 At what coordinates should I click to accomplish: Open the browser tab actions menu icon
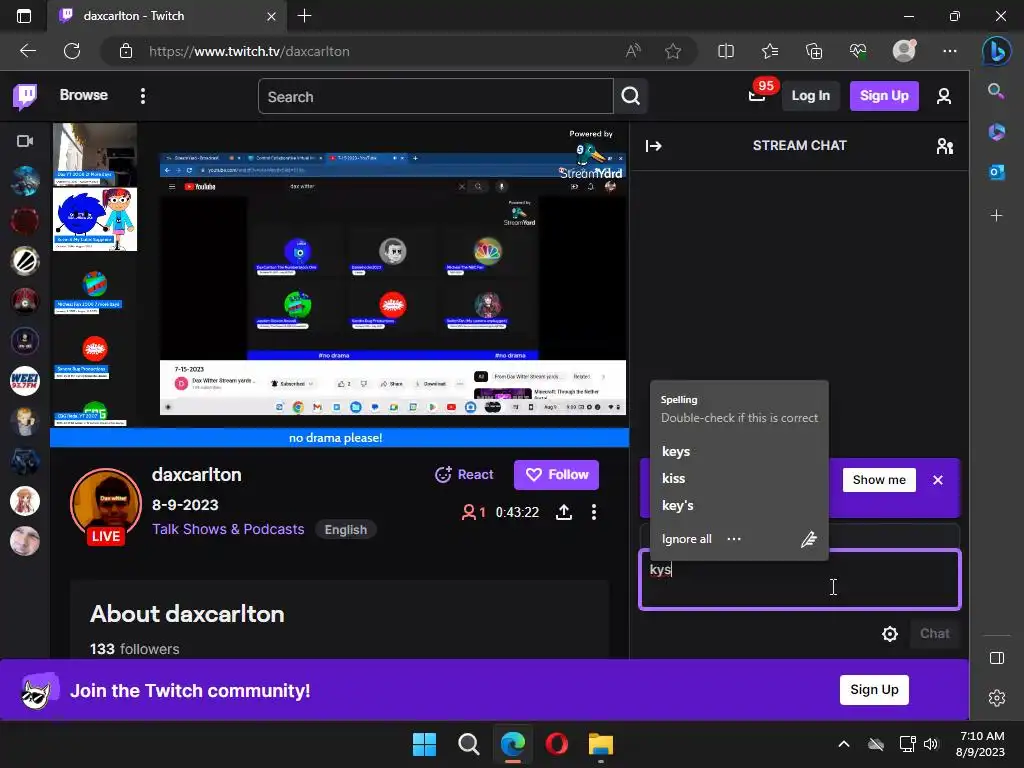pos(24,16)
